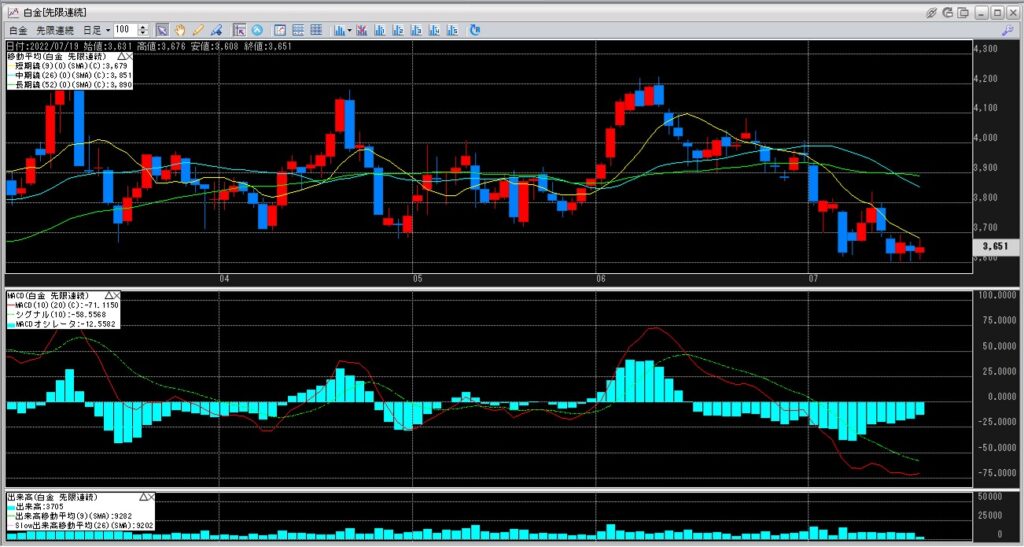Click the 長期線(52) moving average legend entry

(70, 85)
